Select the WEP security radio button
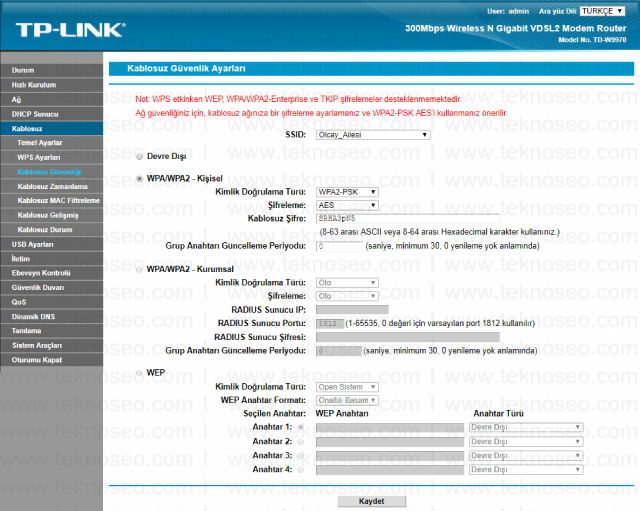640x511 pixels. tap(140, 373)
